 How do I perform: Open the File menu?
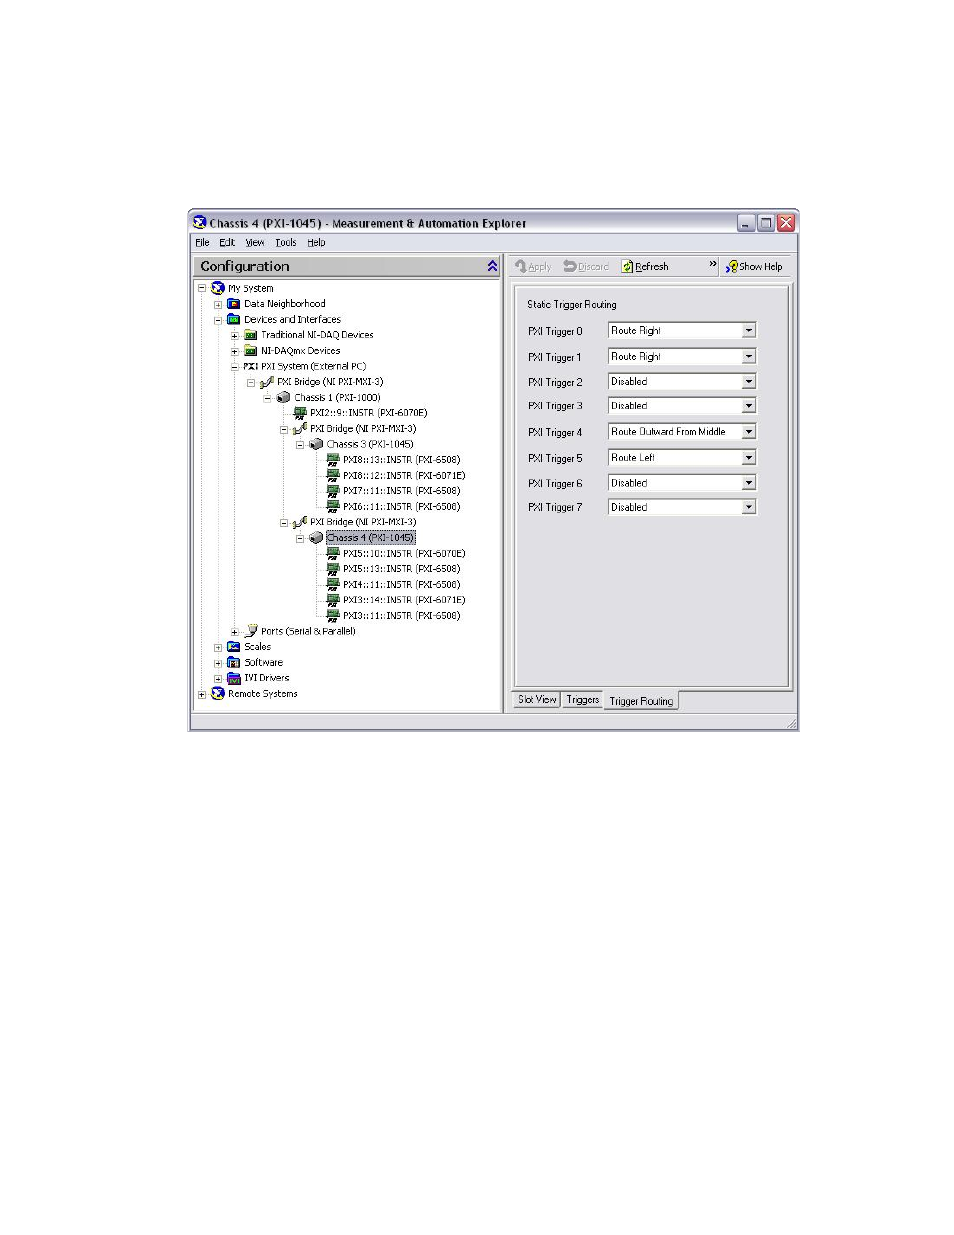[x=202, y=242]
